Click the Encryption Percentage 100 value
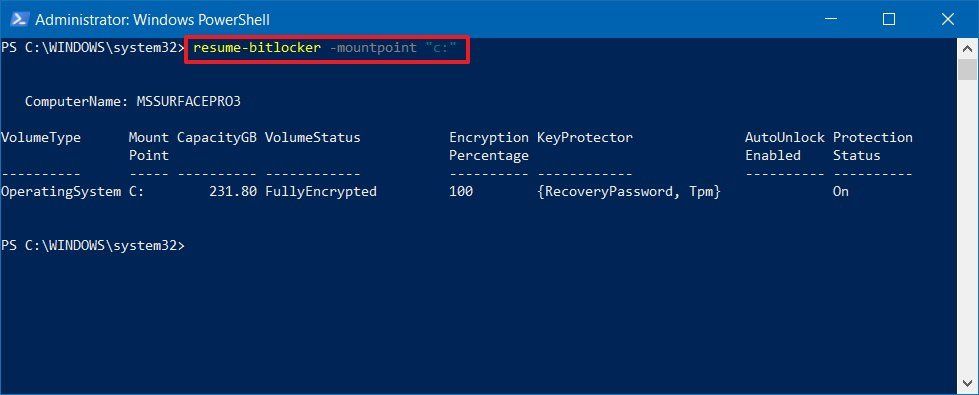The height and width of the screenshot is (395, 979). point(461,192)
